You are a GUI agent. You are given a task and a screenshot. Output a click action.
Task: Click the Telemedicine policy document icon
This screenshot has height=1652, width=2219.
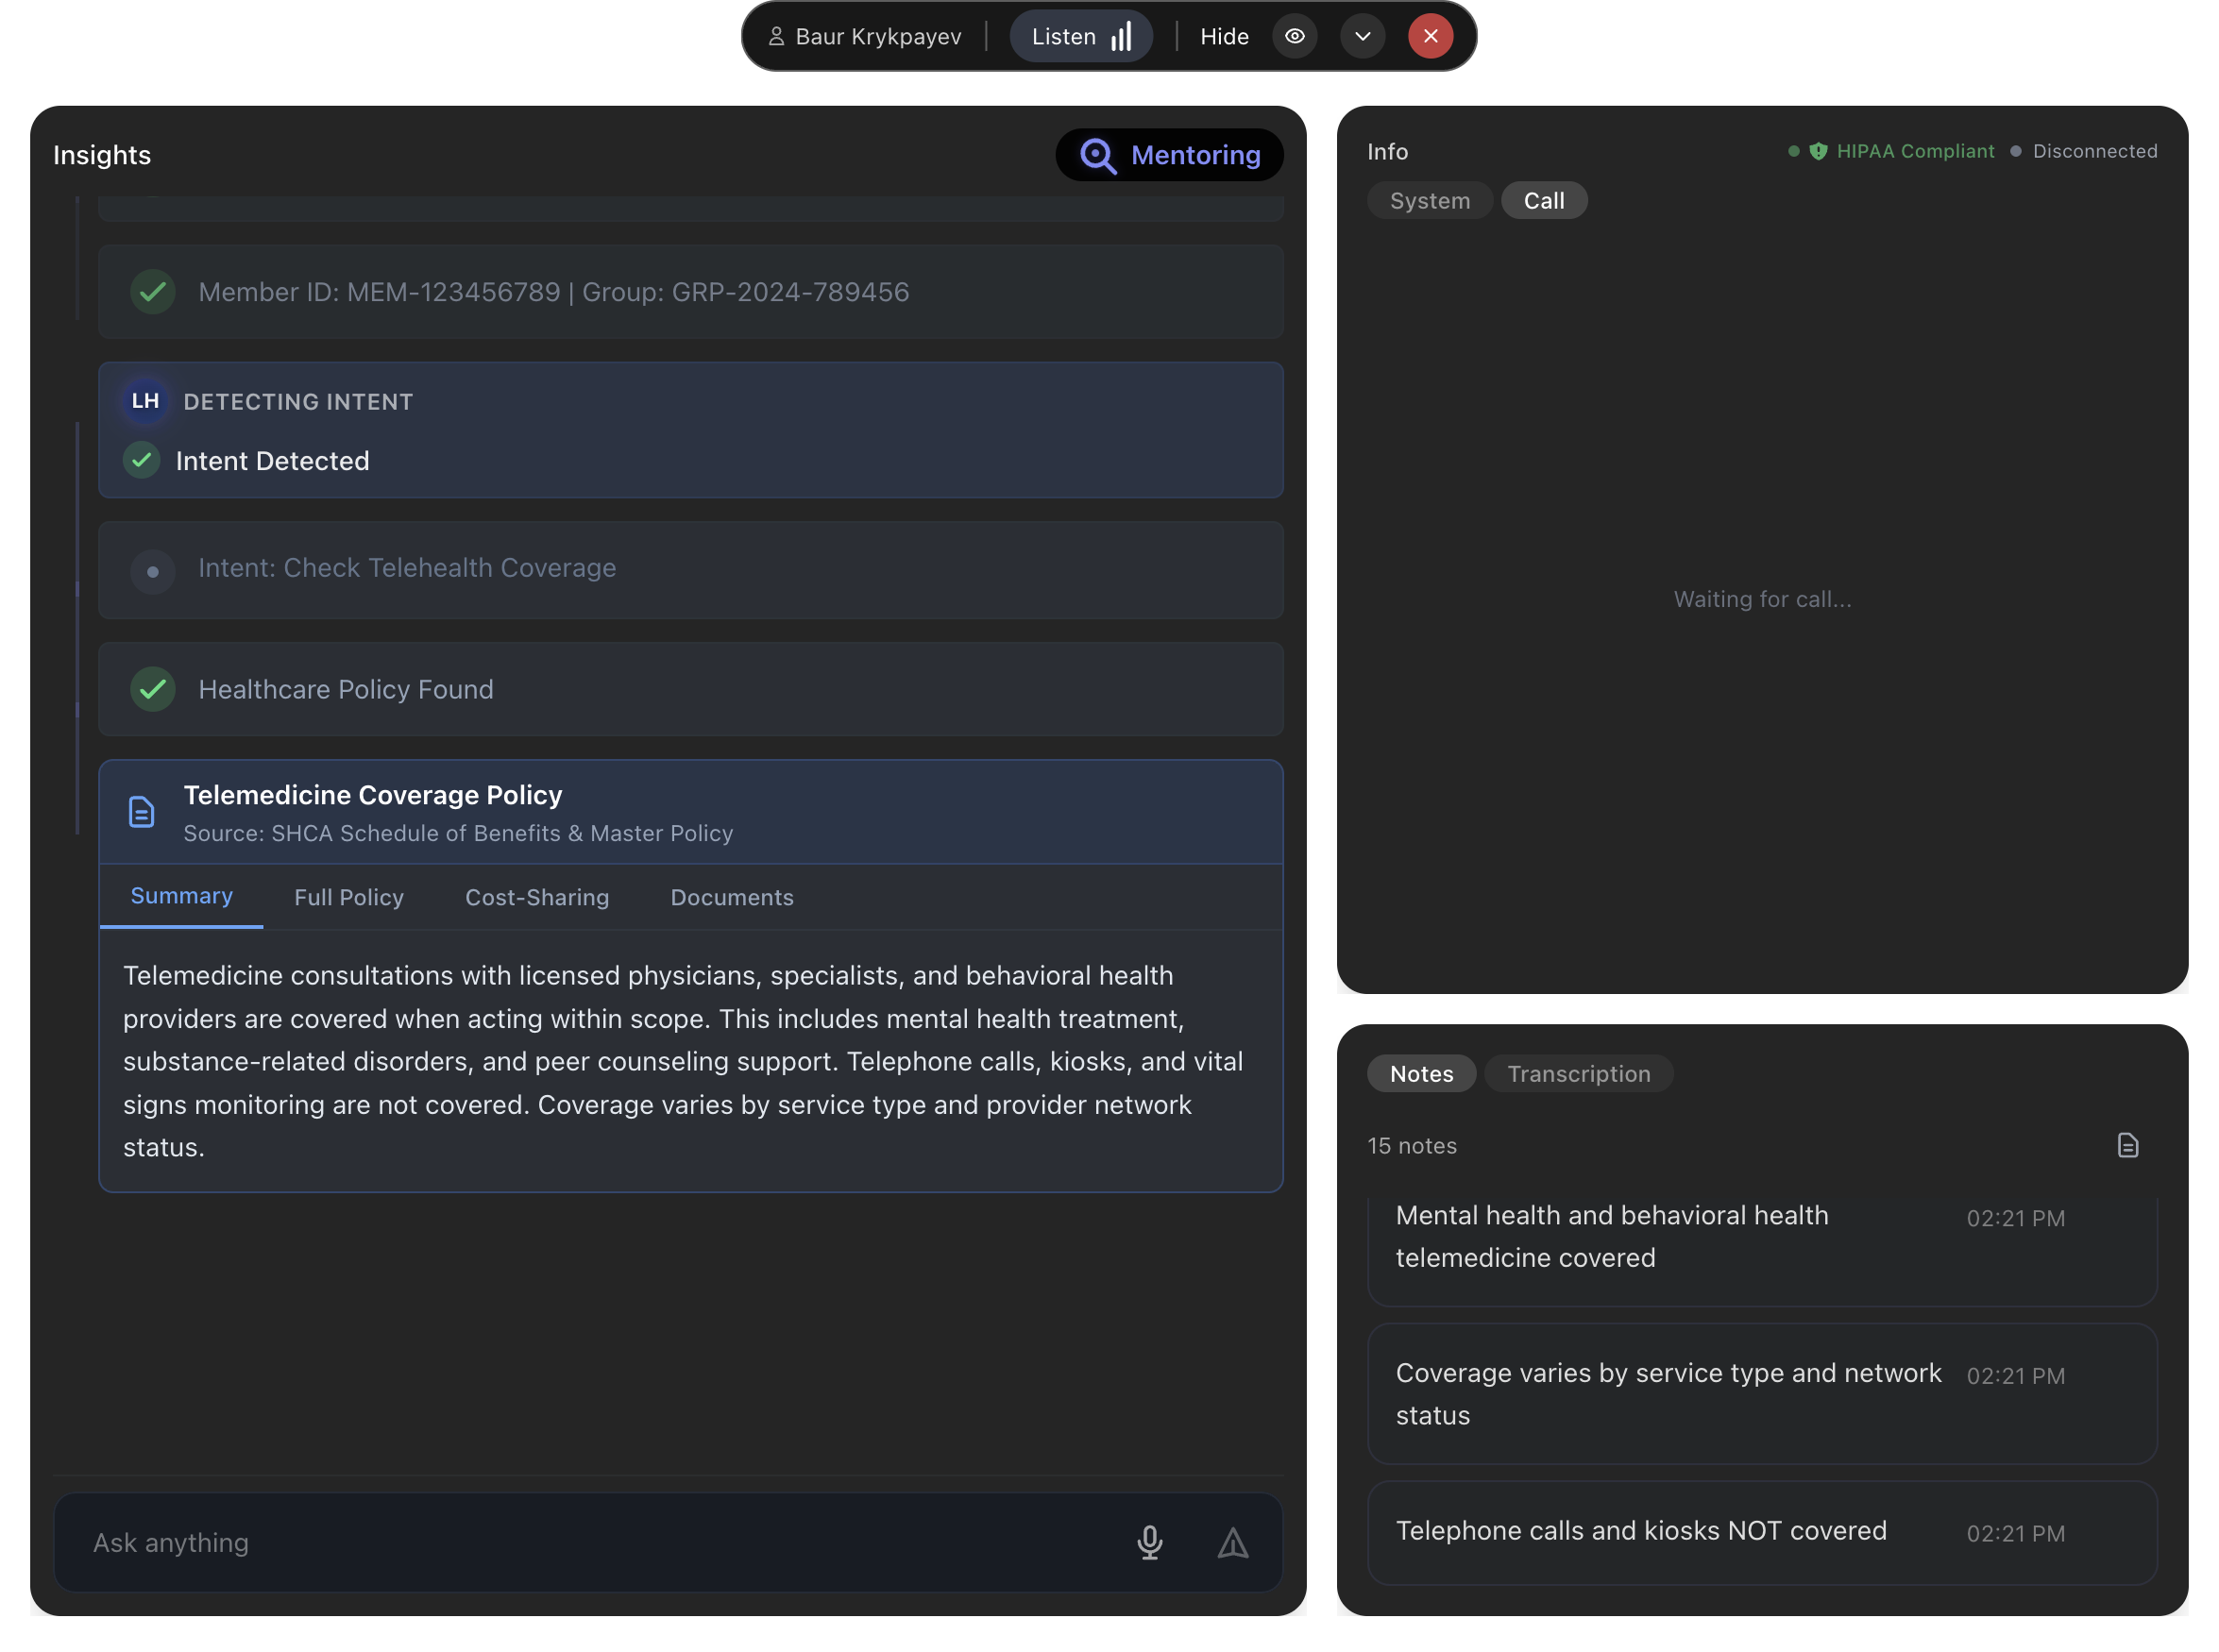click(x=142, y=812)
